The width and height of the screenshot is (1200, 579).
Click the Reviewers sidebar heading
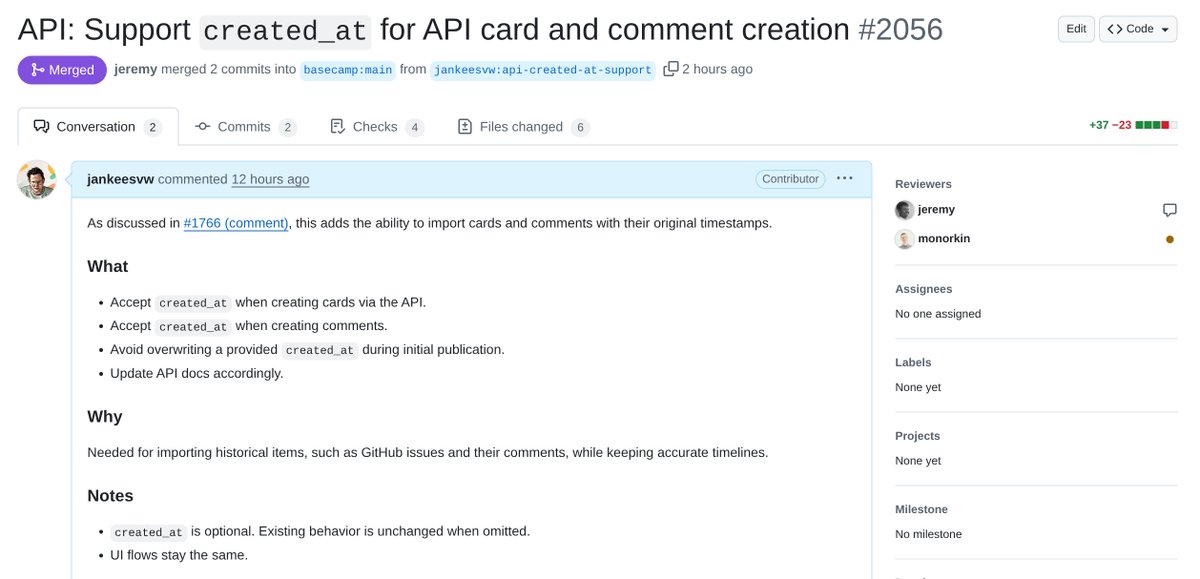tap(923, 184)
